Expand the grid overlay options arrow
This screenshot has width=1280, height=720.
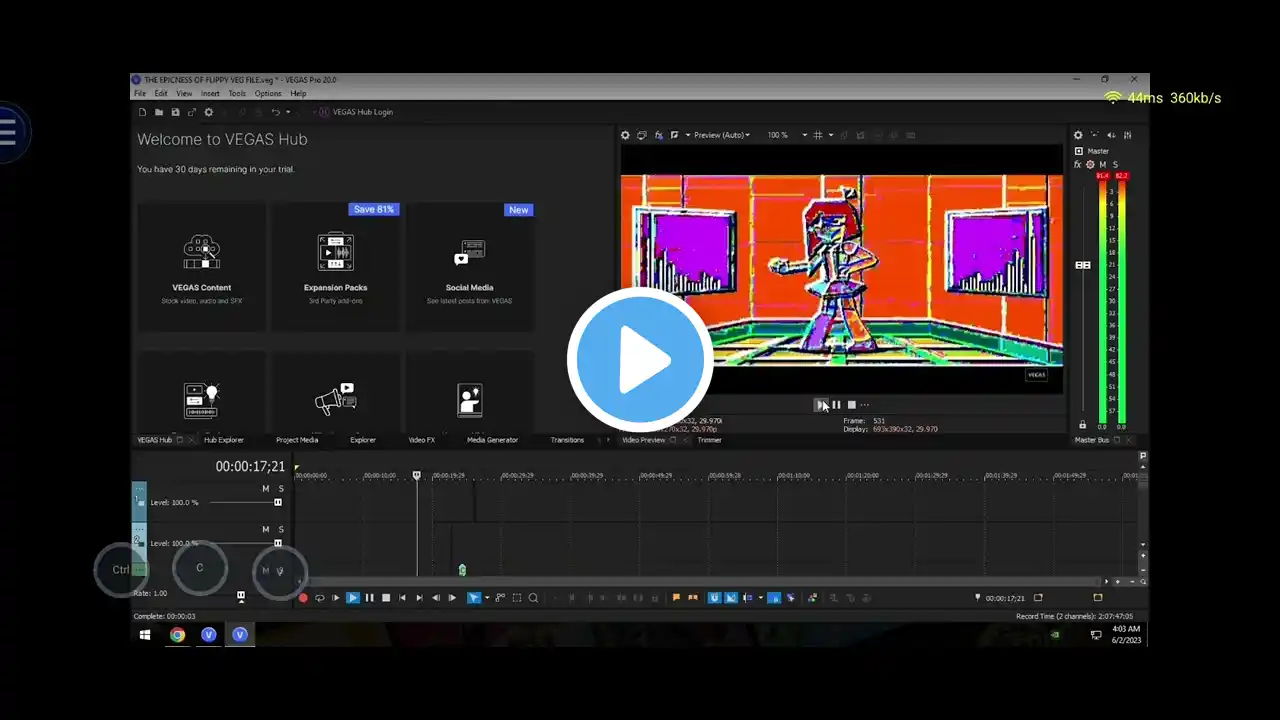830,135
